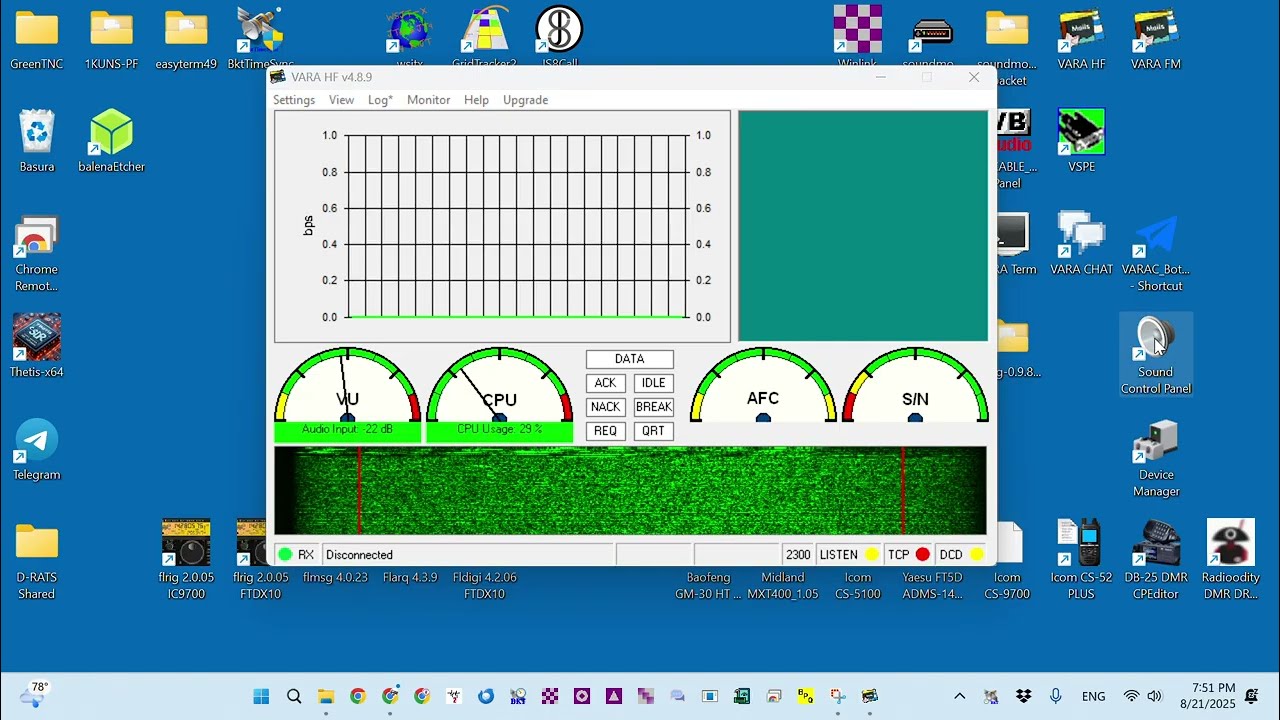Open the VARAC_Bot Shortcut icon
This screenshot has height=720, width=1280.
coord(1156,254)
